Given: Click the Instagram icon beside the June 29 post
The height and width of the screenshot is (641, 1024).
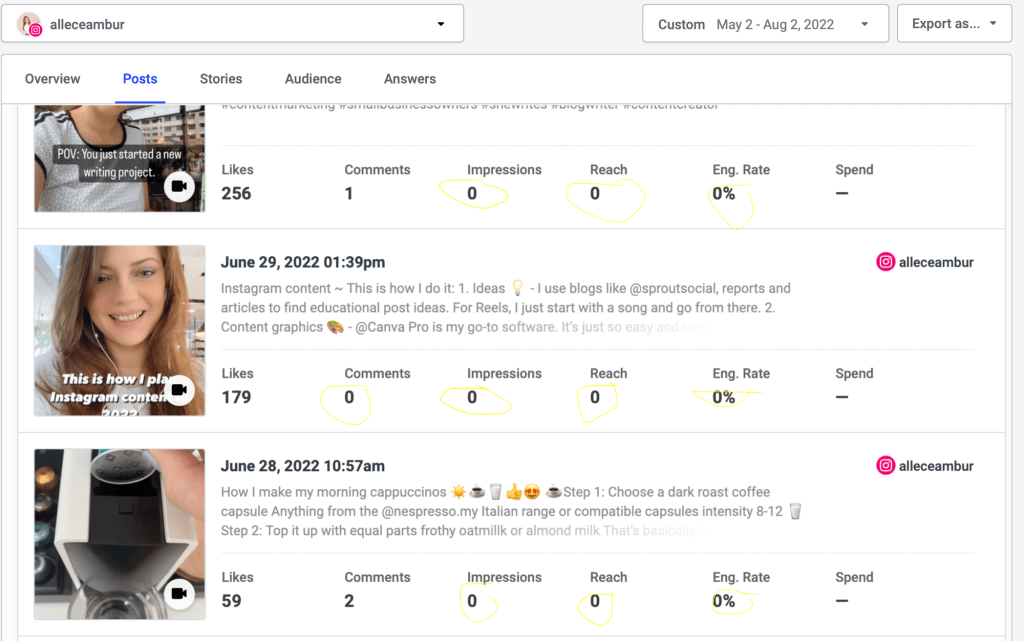Looking at the screenshot, I should tap(886, 262).
